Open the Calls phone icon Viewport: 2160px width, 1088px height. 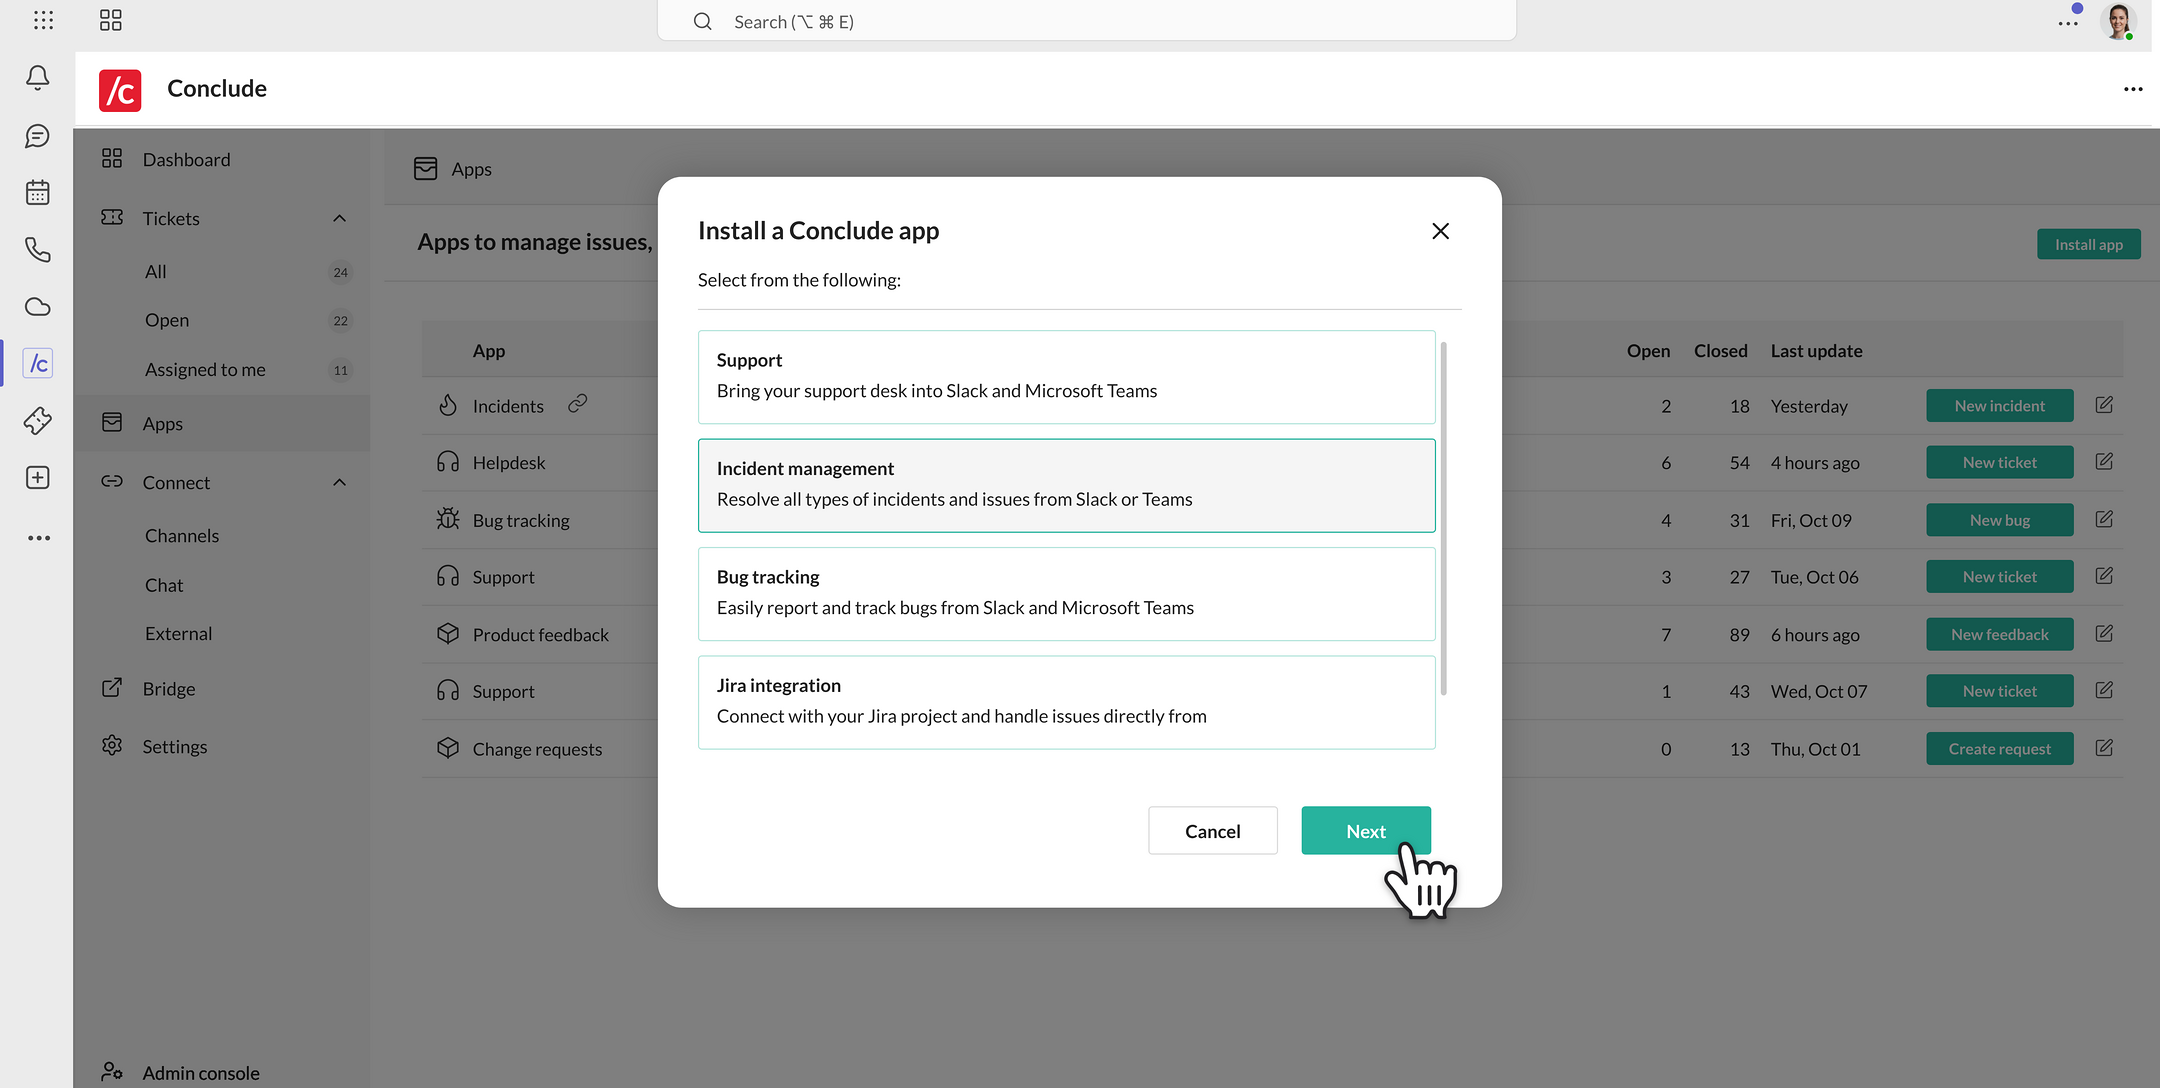pos(38,249)
